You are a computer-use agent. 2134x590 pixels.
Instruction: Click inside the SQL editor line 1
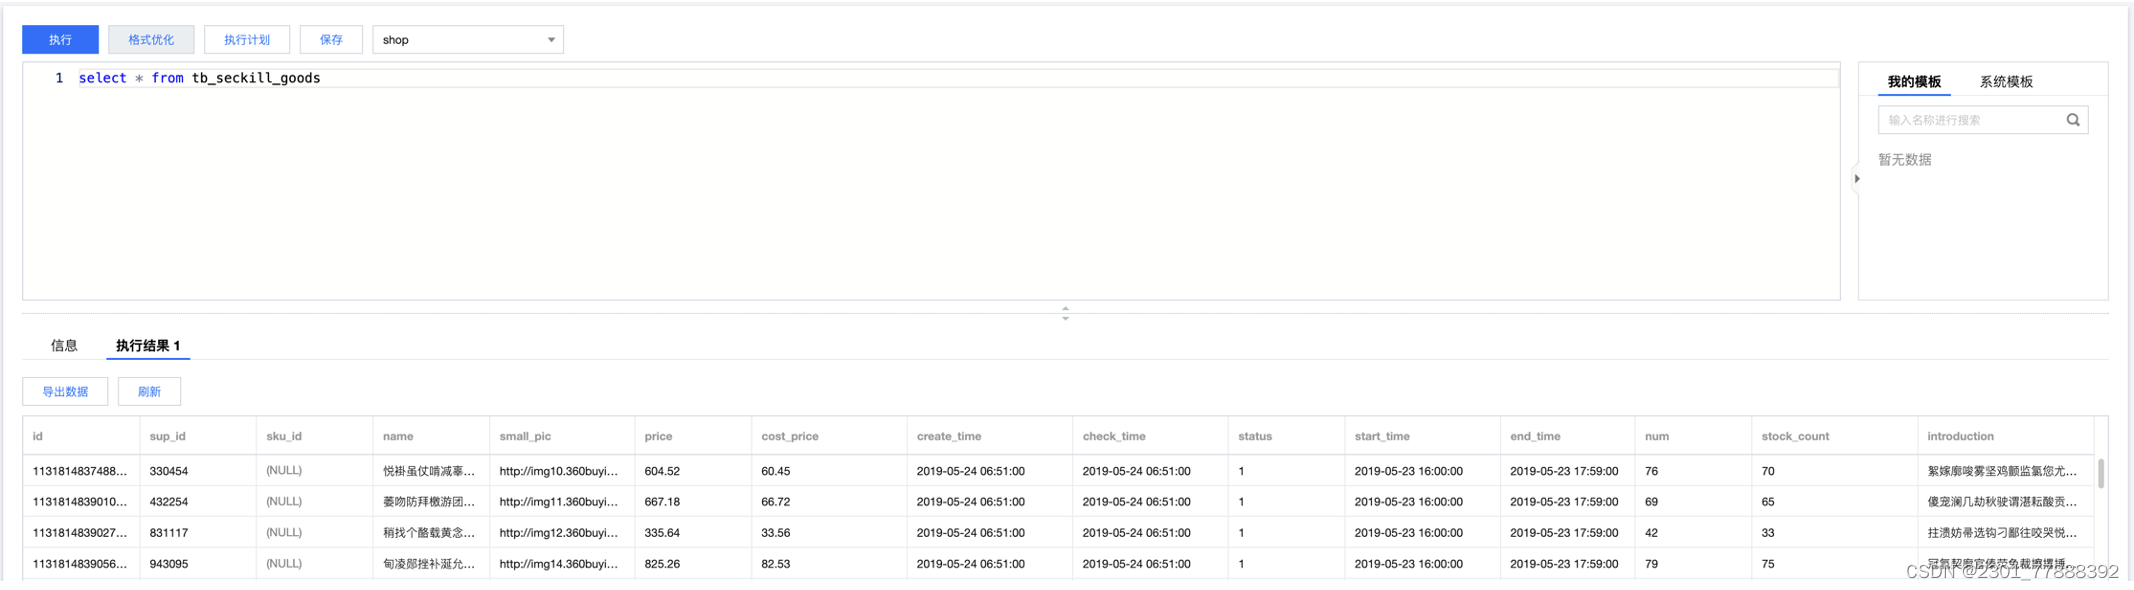958,78
